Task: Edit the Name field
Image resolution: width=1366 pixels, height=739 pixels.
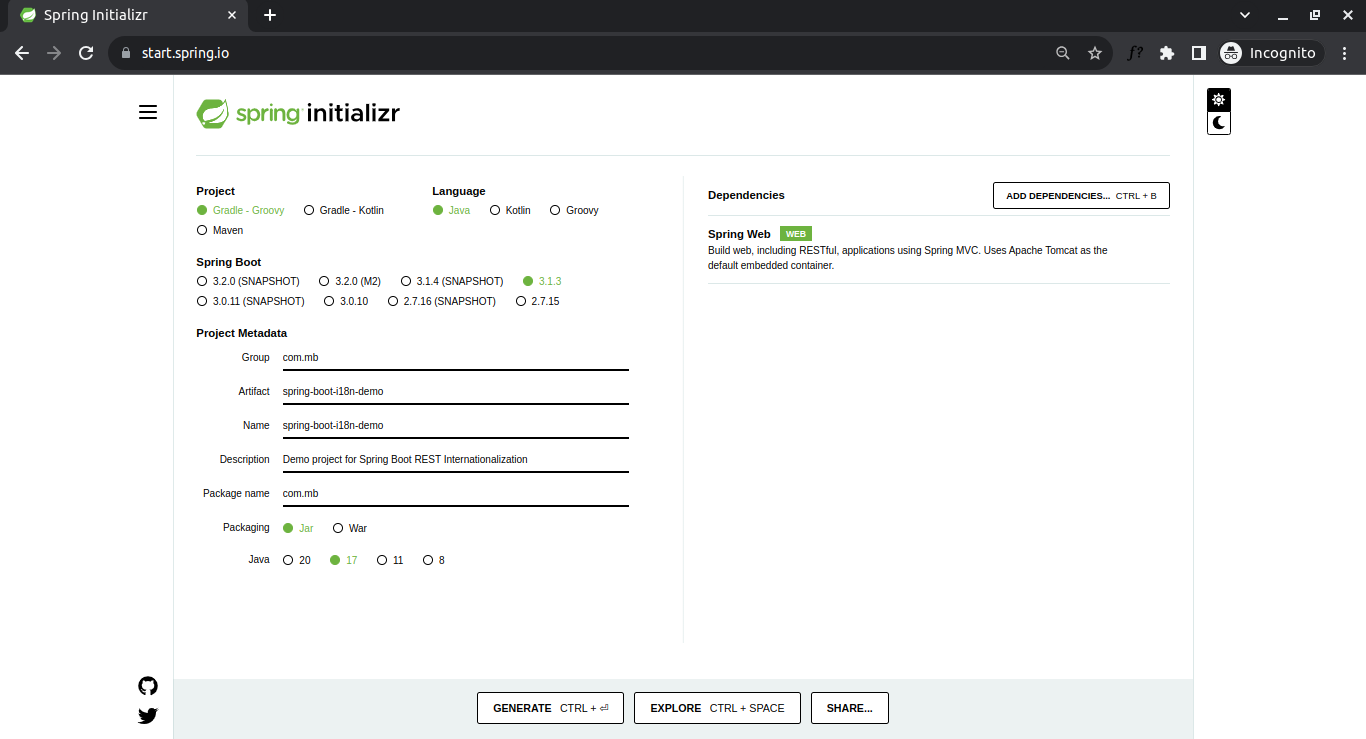Action: click(x=455, y=426)
